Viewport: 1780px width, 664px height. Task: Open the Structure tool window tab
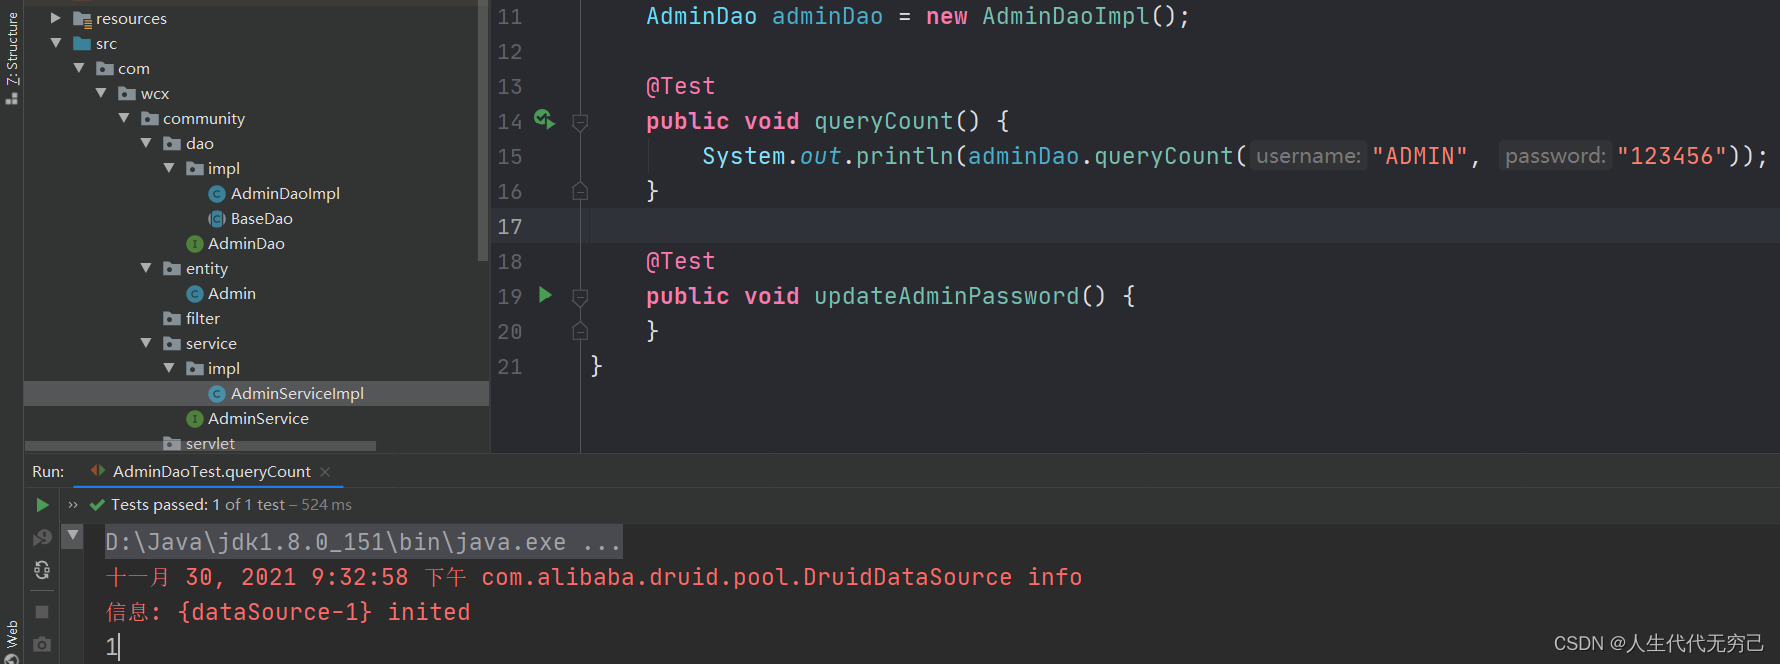[x=12, y=57]
